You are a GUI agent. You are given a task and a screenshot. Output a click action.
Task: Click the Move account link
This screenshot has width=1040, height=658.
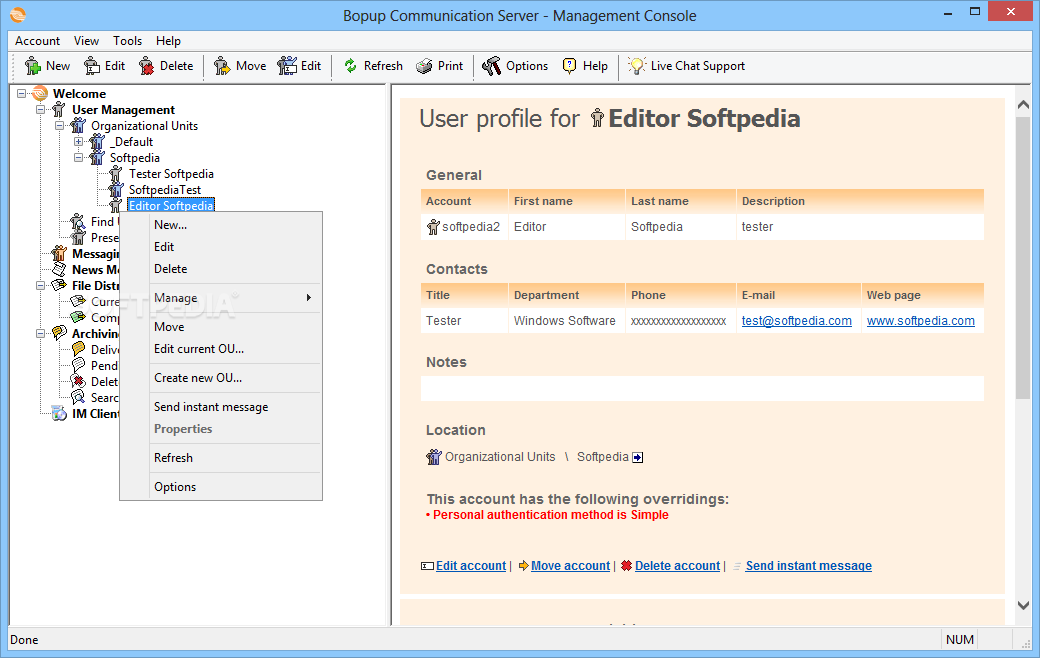(570, 566)
